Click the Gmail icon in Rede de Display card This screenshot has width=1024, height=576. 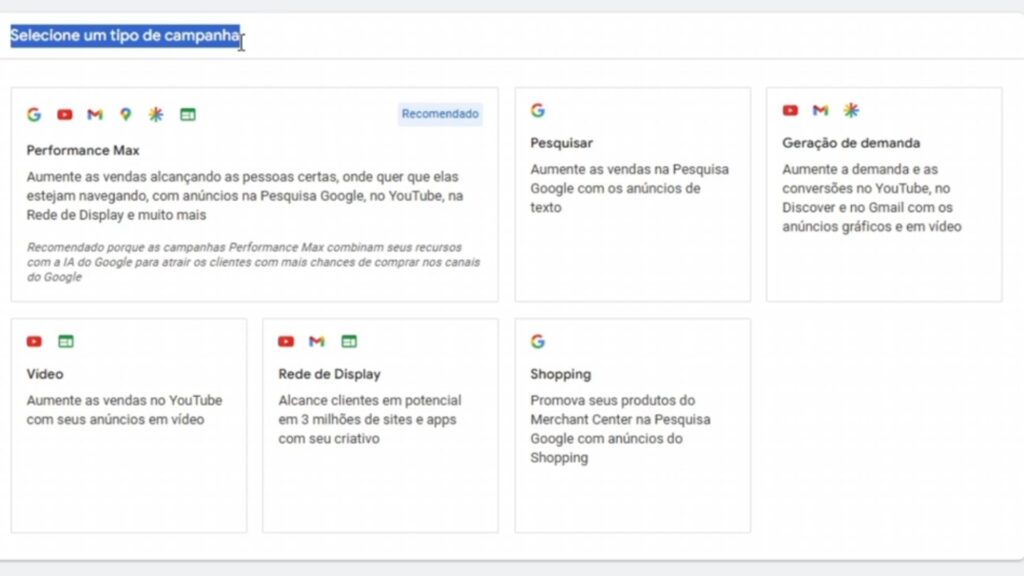click(317, 342)
